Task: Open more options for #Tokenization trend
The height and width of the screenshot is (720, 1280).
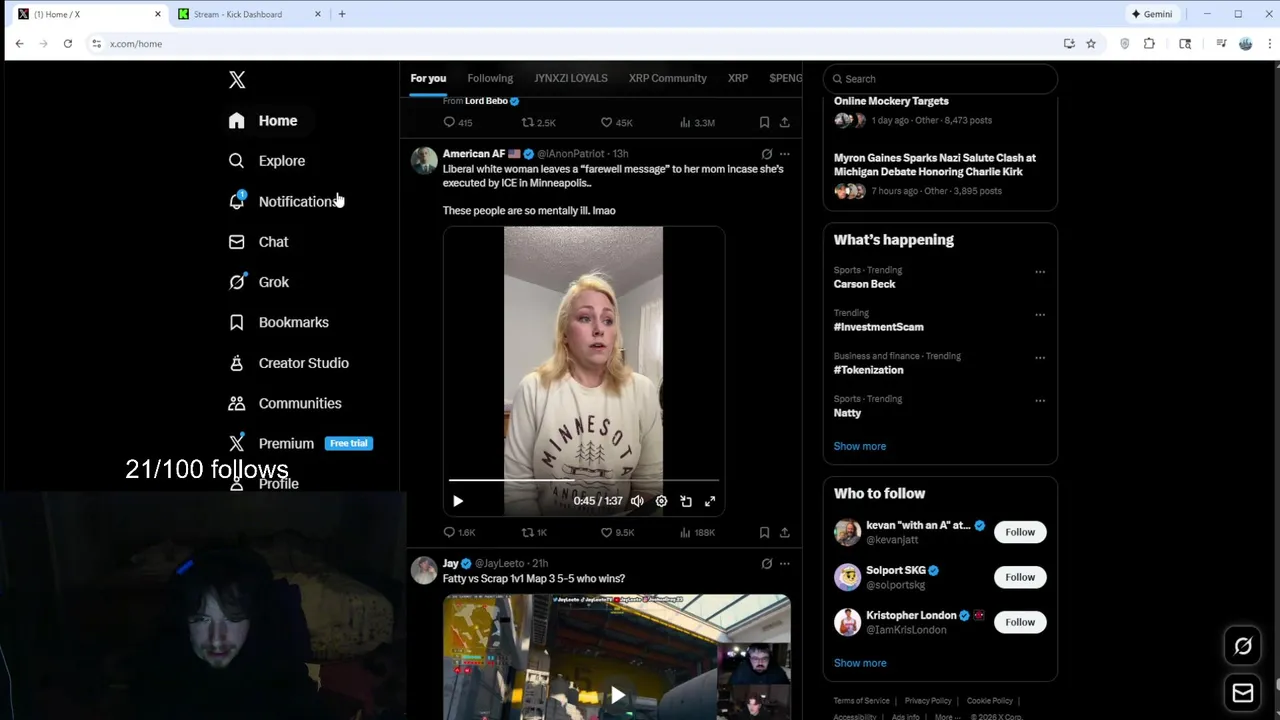Action: (x=1040, y=358)
